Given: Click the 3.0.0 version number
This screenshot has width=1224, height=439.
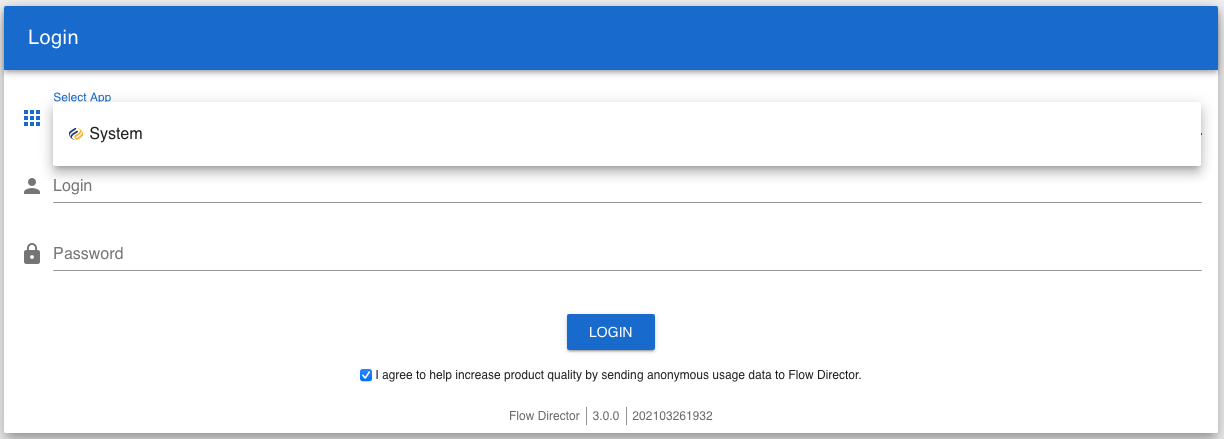Looking at the screenshot, I should [606, 416].
